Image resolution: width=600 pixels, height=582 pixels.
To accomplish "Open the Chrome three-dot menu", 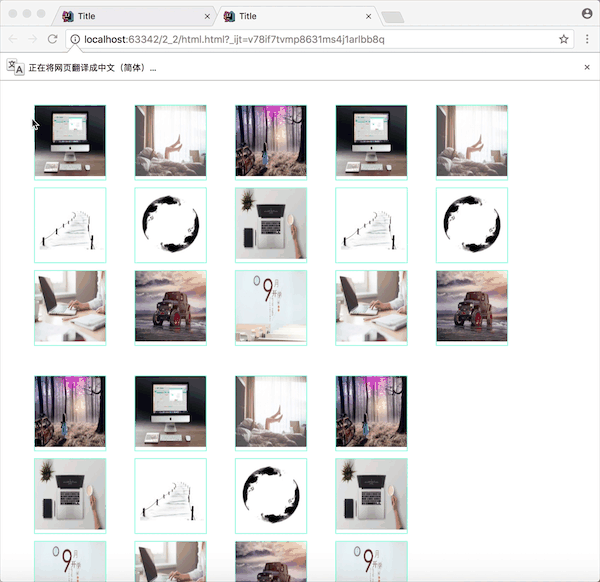I will 587,39.
